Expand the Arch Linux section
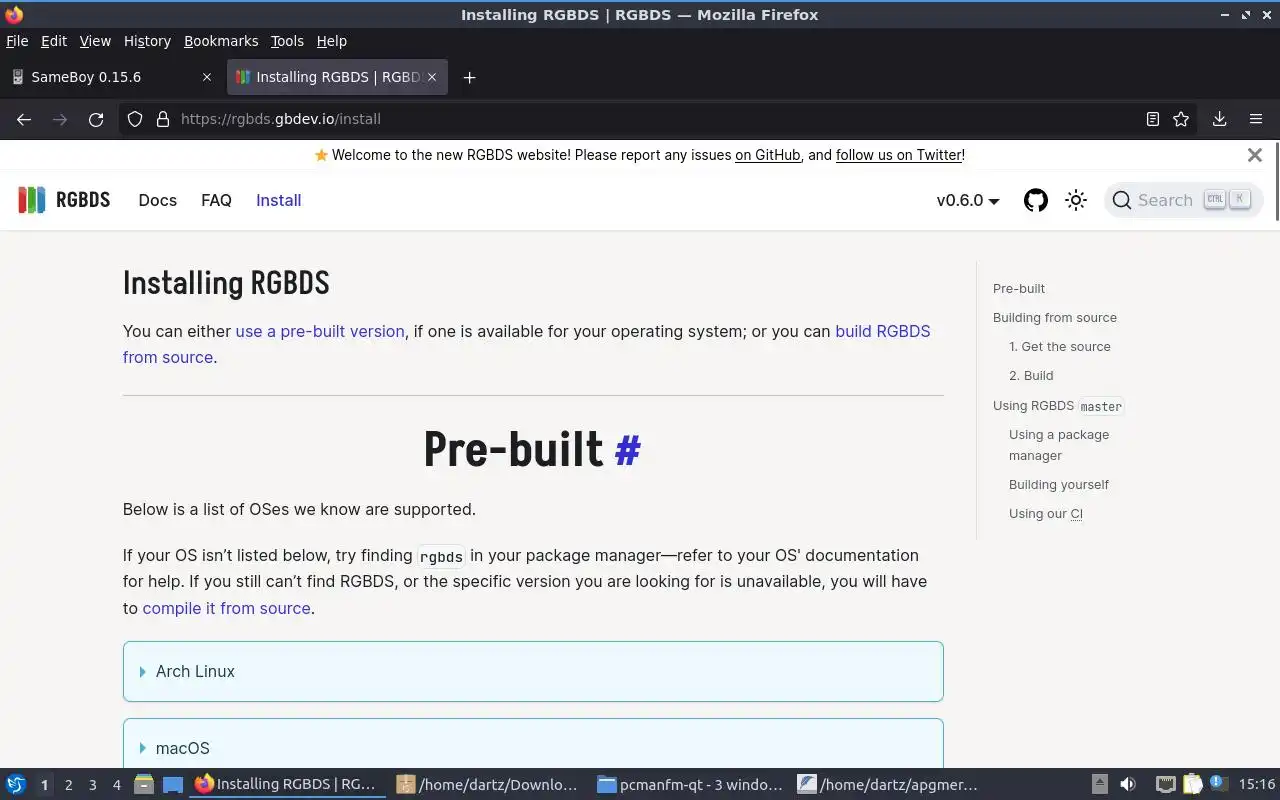This screenshot has width=1280, height=800. 533,671
